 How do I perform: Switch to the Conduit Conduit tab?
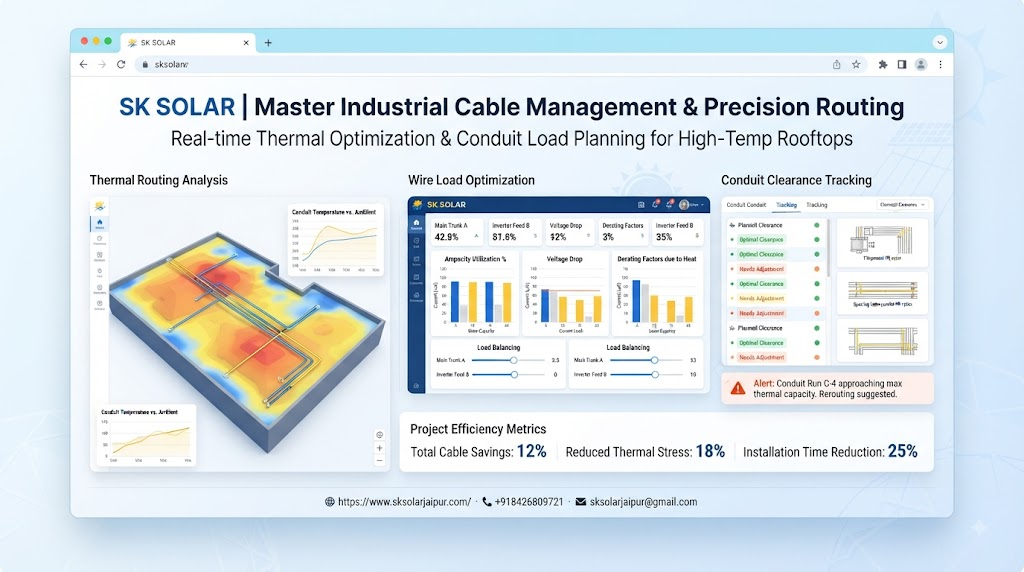coord(746,205)
